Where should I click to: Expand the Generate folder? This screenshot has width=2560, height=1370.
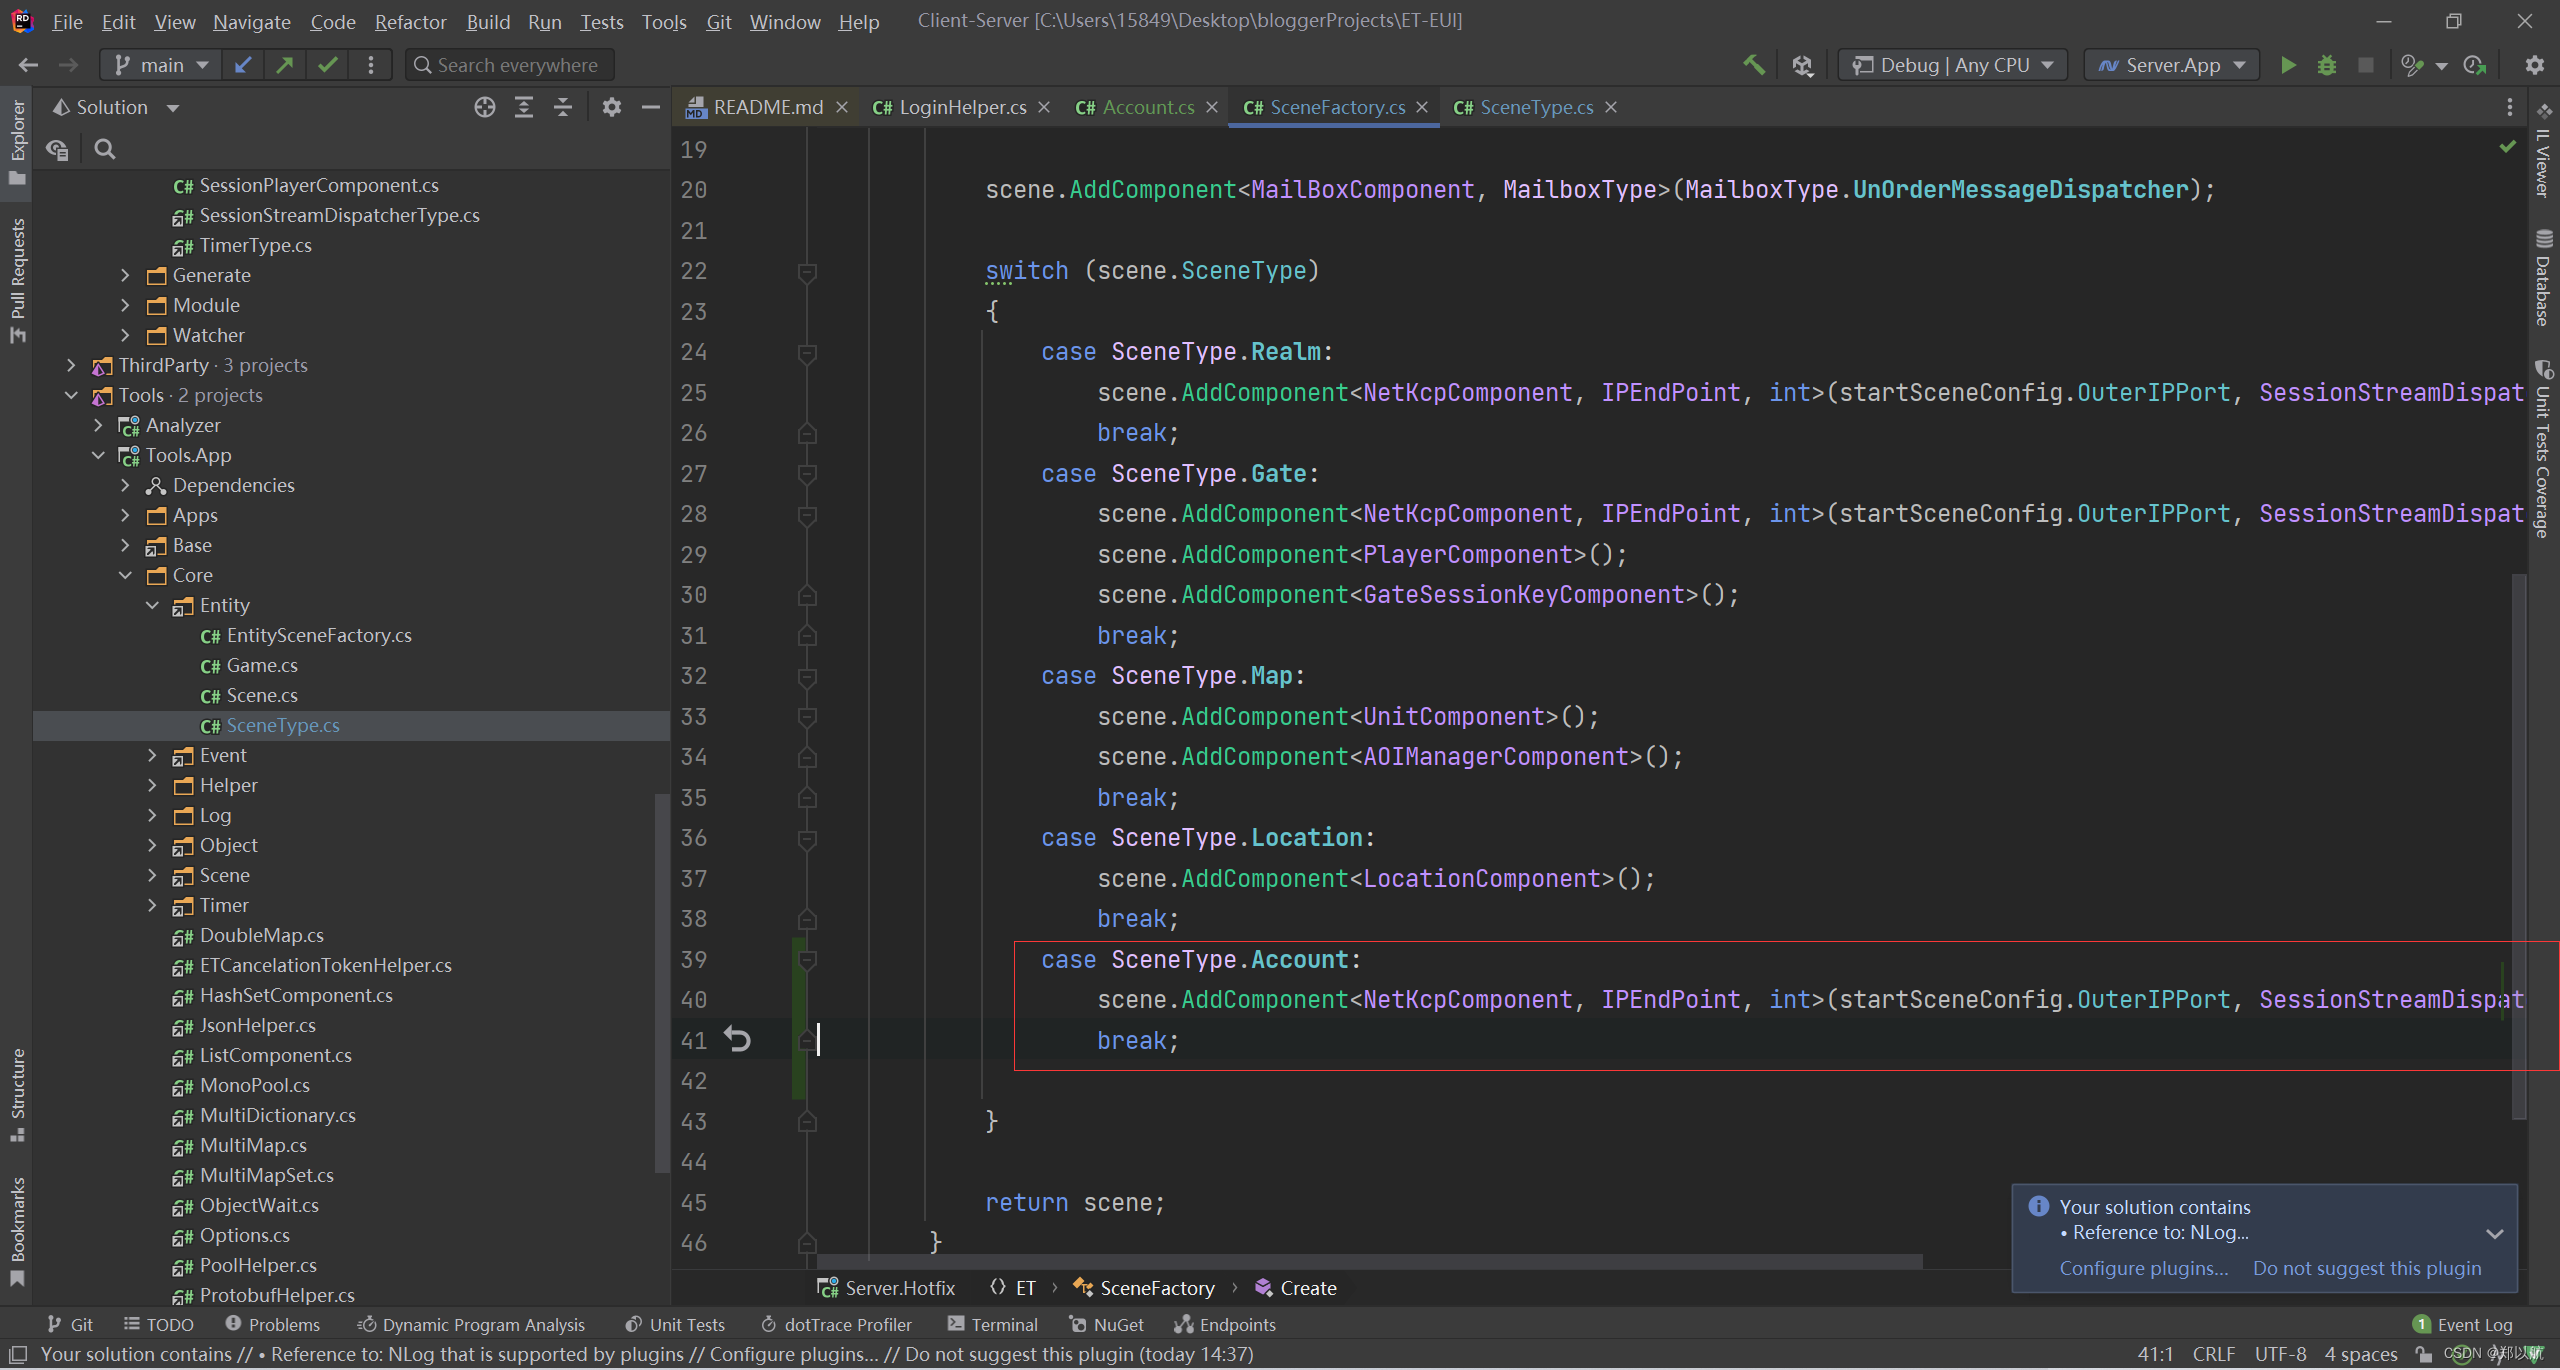point(125,275)
